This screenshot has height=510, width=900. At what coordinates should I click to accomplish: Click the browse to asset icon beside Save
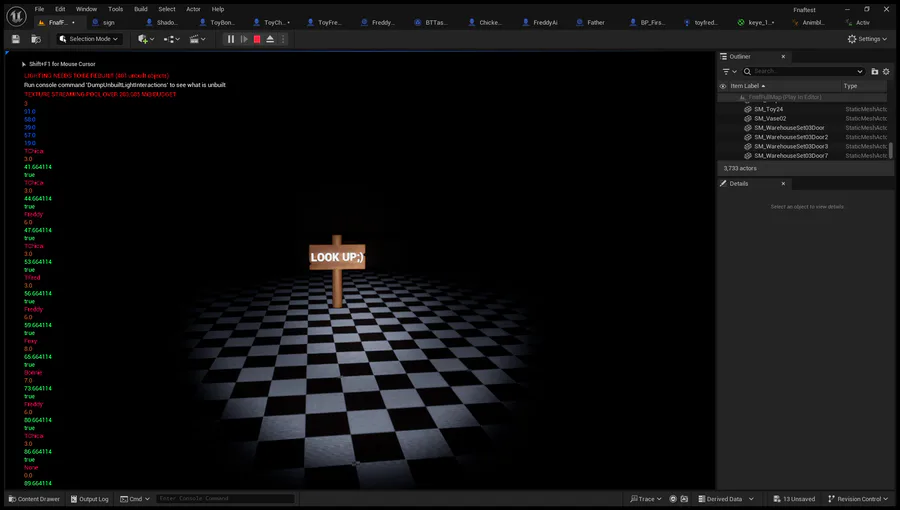36,39
